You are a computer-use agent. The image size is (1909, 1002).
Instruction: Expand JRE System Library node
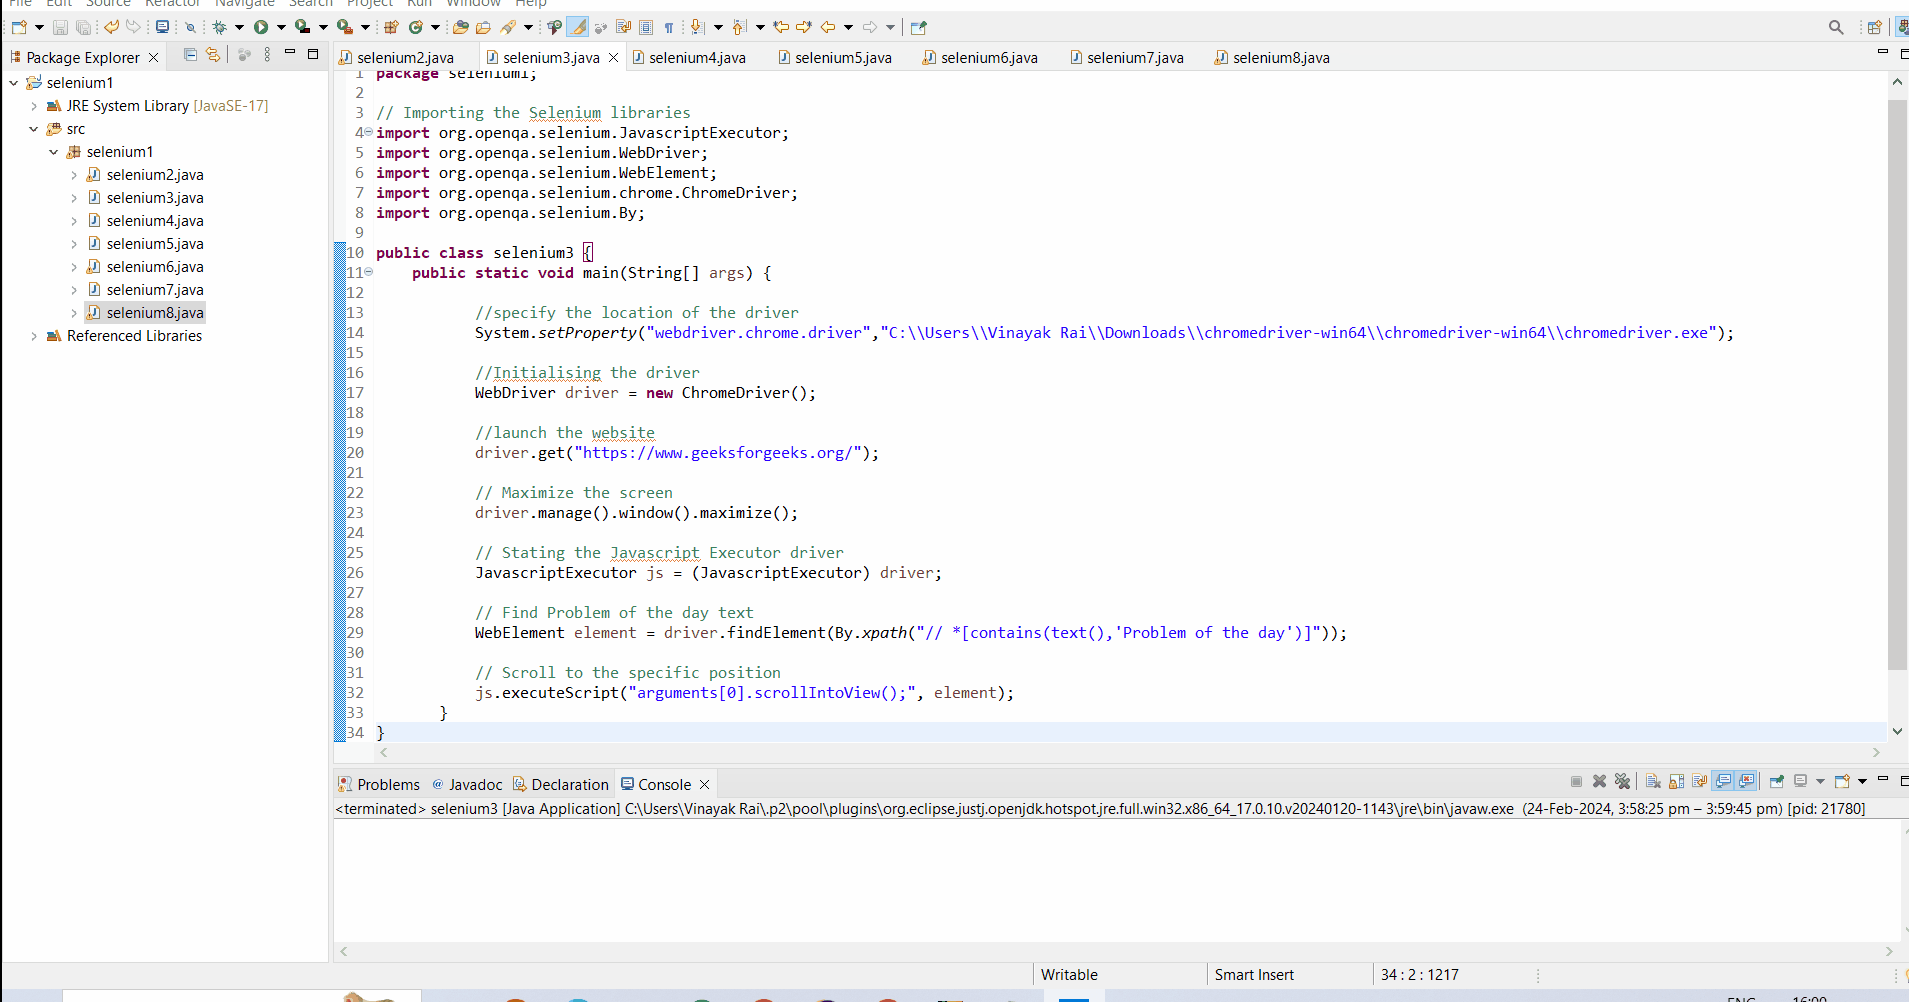coord(34,105)
